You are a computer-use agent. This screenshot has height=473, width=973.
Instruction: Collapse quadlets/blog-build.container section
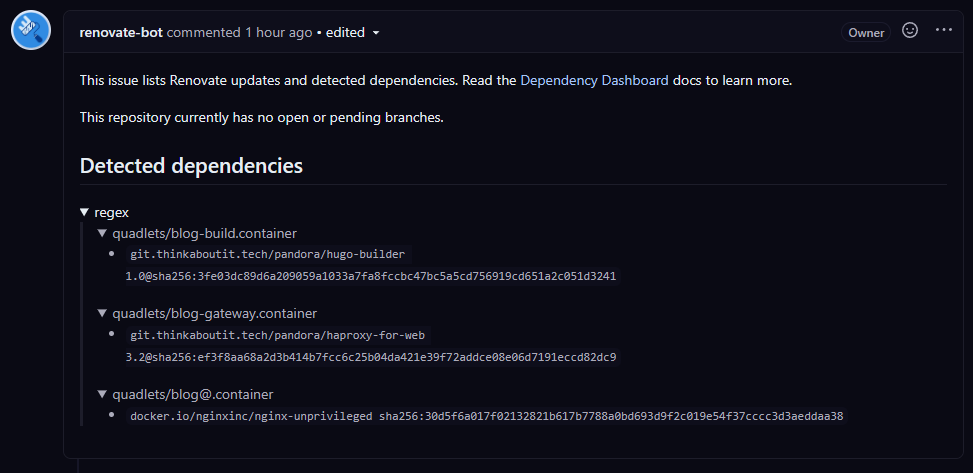pyautogui.click(x=197, y=233)
